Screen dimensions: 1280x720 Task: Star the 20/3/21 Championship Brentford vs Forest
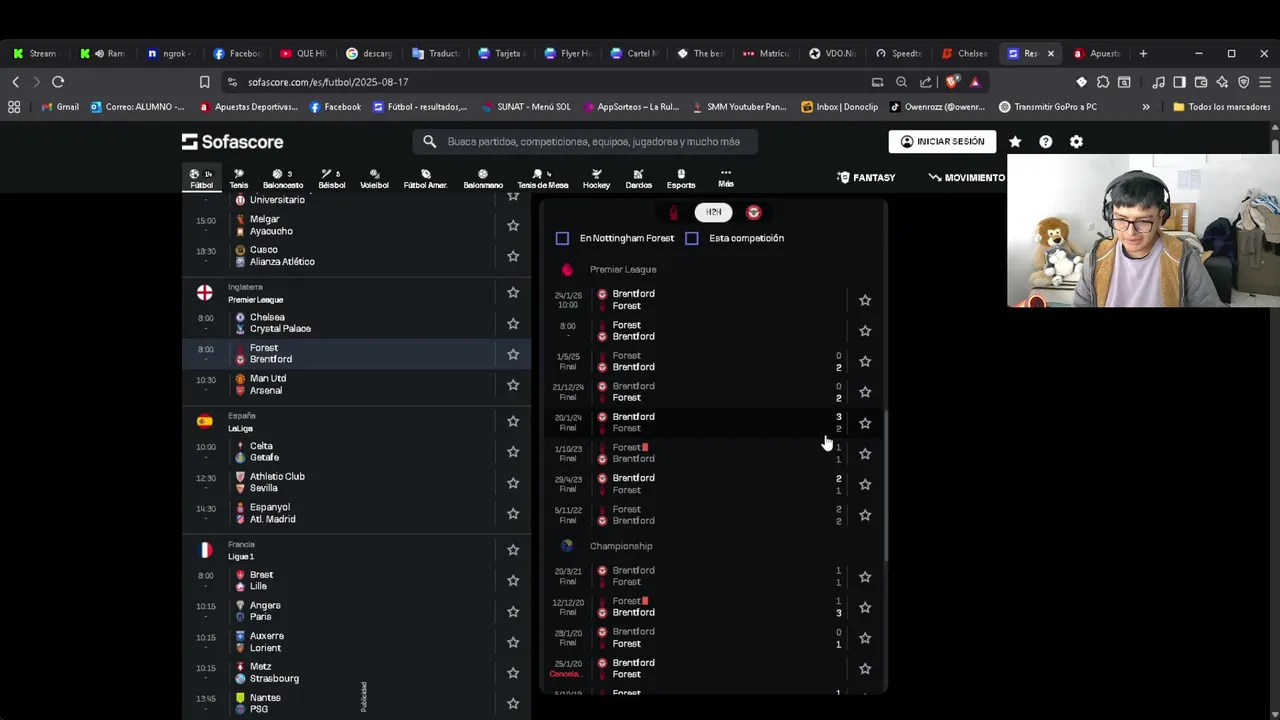click(x=865, y=577)
